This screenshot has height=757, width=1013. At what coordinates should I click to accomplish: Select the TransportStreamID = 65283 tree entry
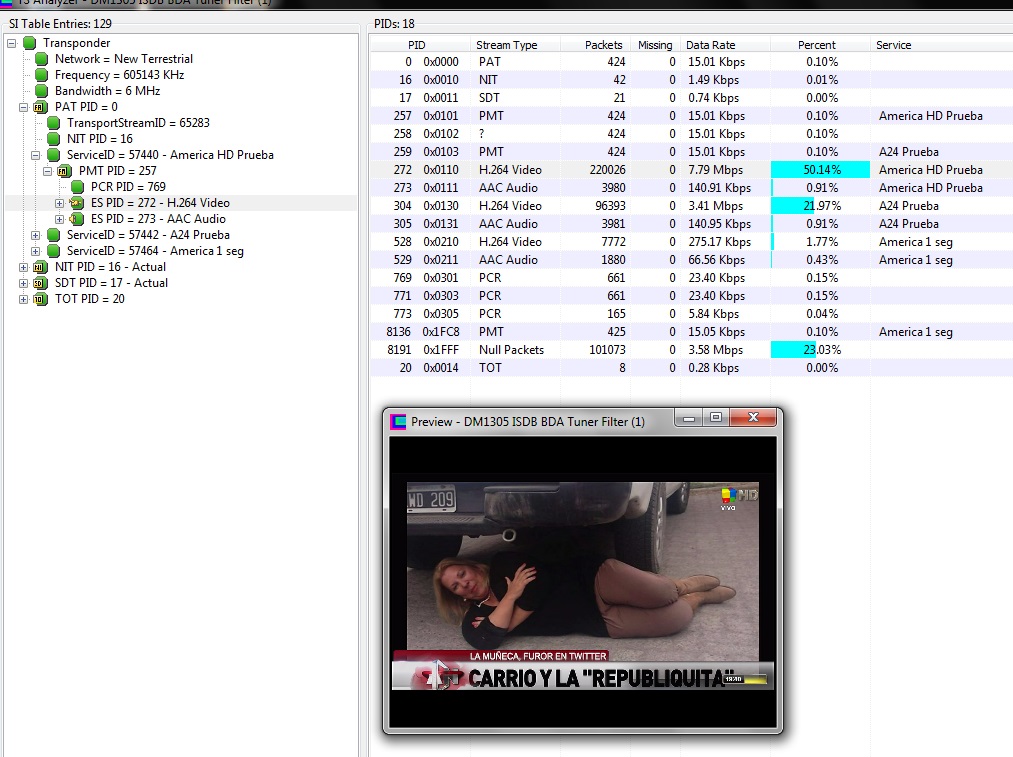coord(138,123)
